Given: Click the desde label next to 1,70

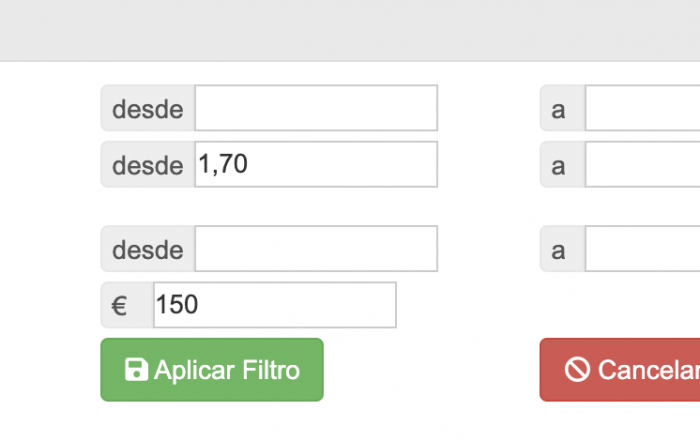Looking at the screenshot, I should tap(148, 164).
